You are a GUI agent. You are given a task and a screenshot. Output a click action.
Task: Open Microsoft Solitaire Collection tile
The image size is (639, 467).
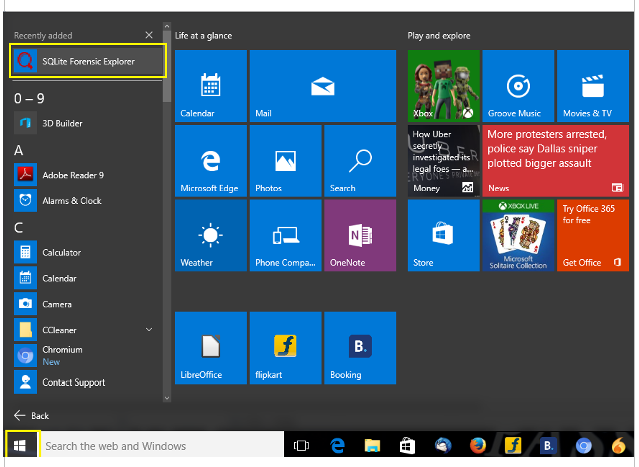click(518, 235)
